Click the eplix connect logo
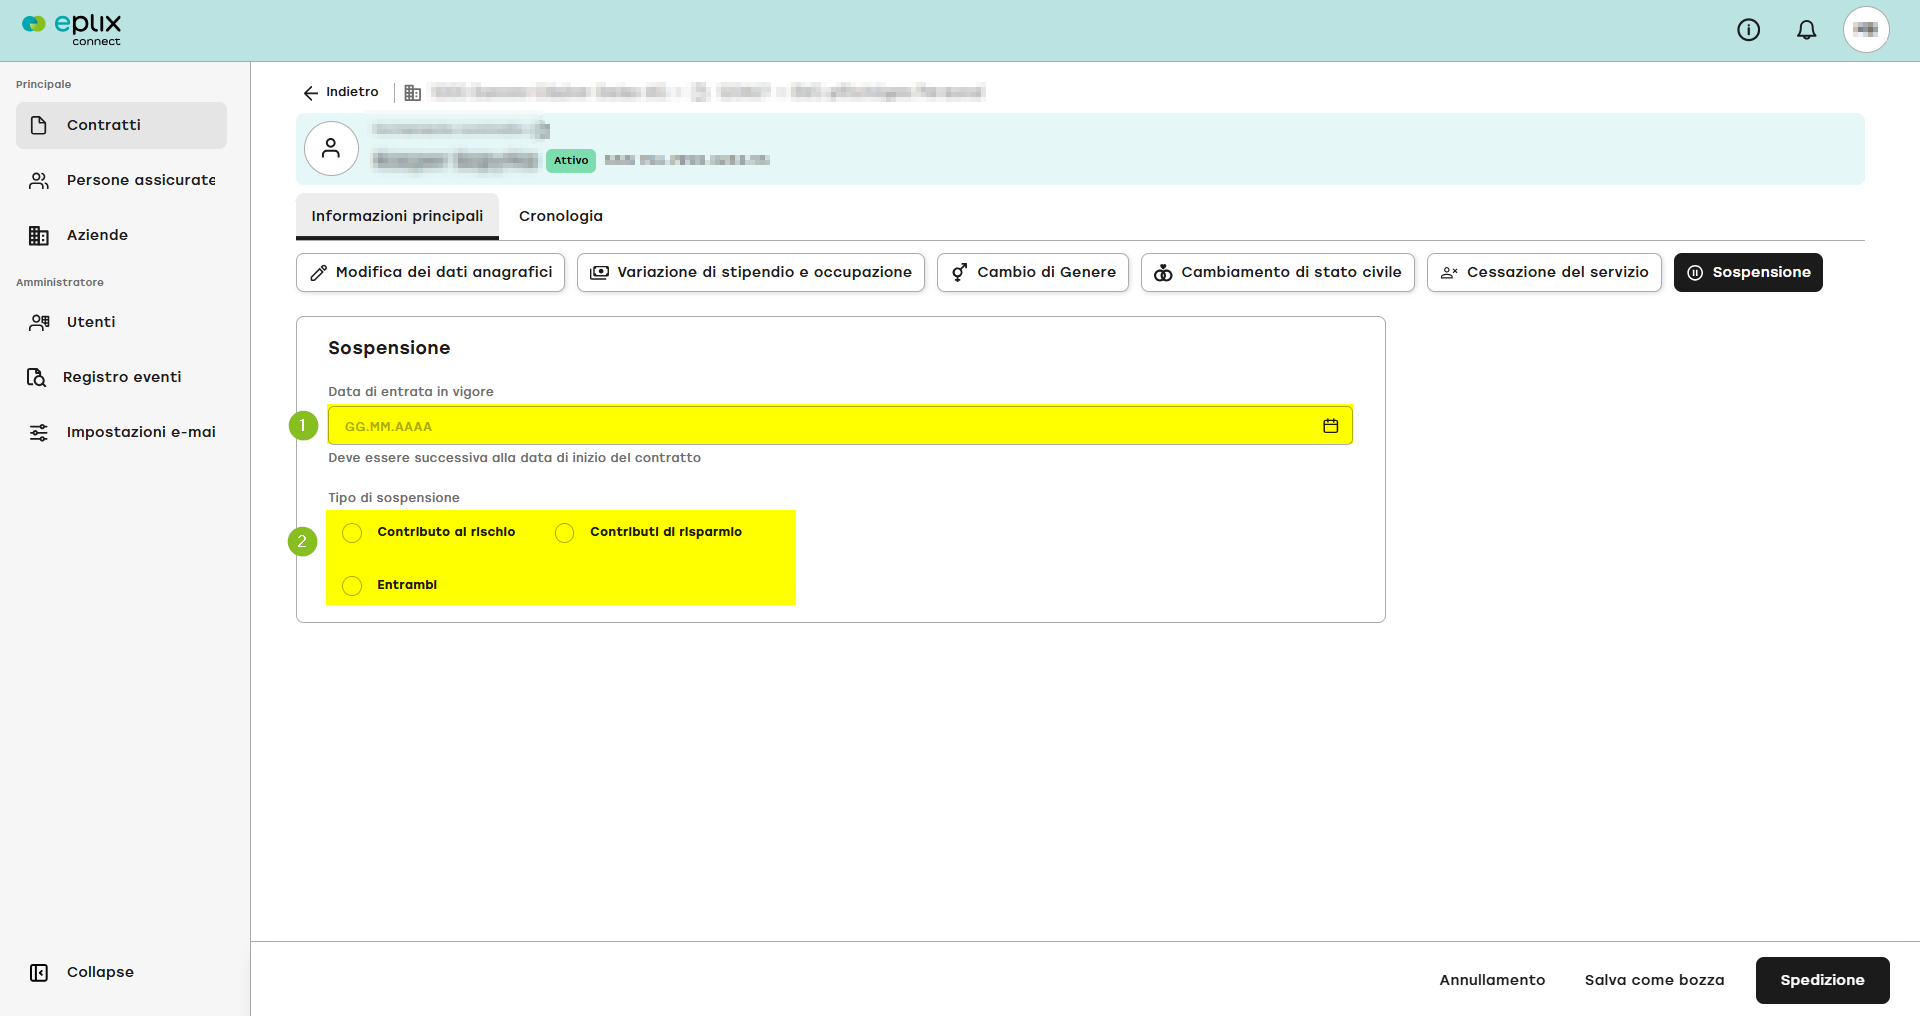1920x1016 pixels. tap(72, 29)
